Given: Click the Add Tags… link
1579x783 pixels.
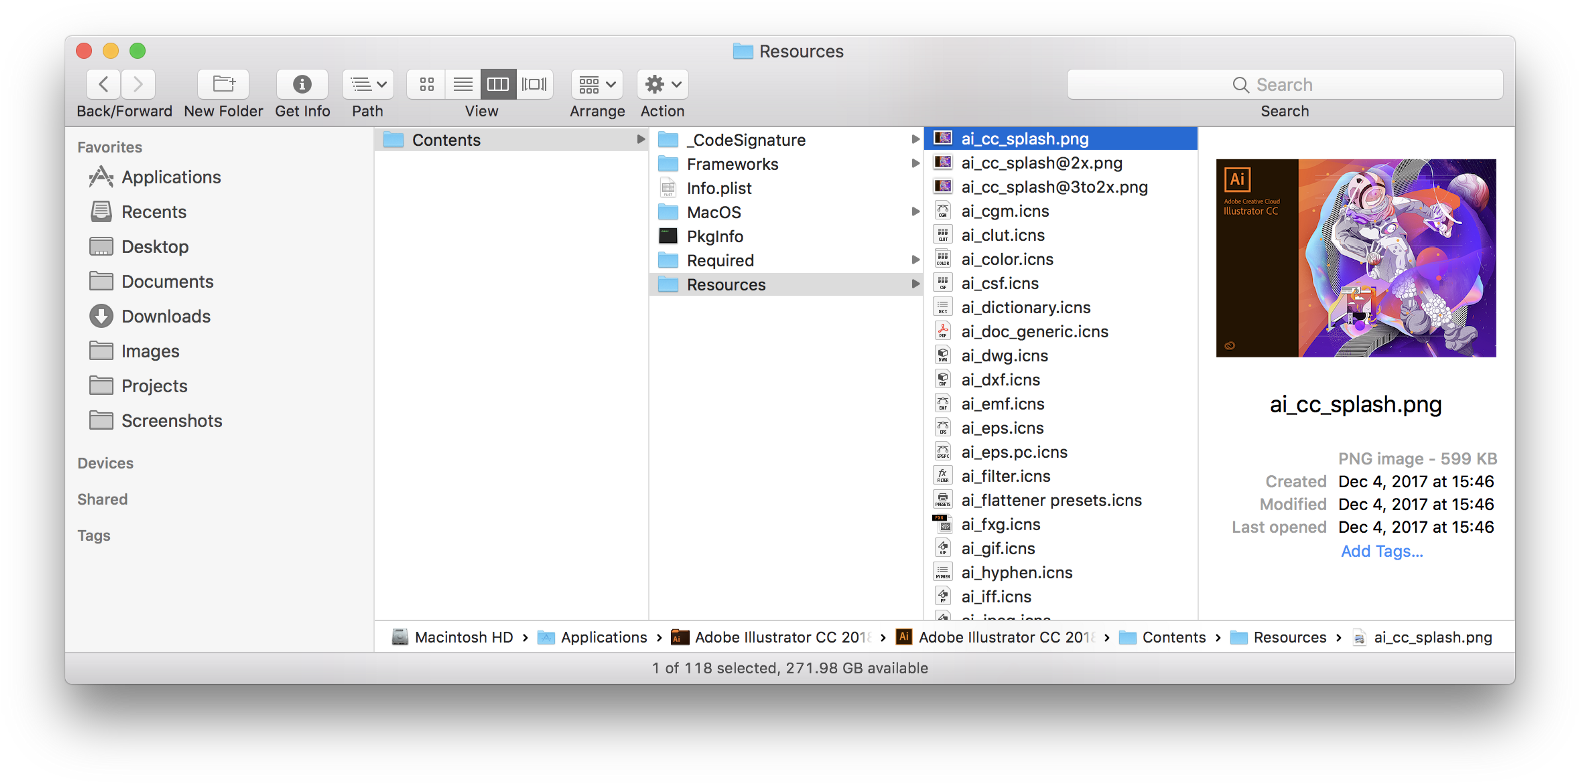Looking at the screenshot, I should click(1381, 551).
